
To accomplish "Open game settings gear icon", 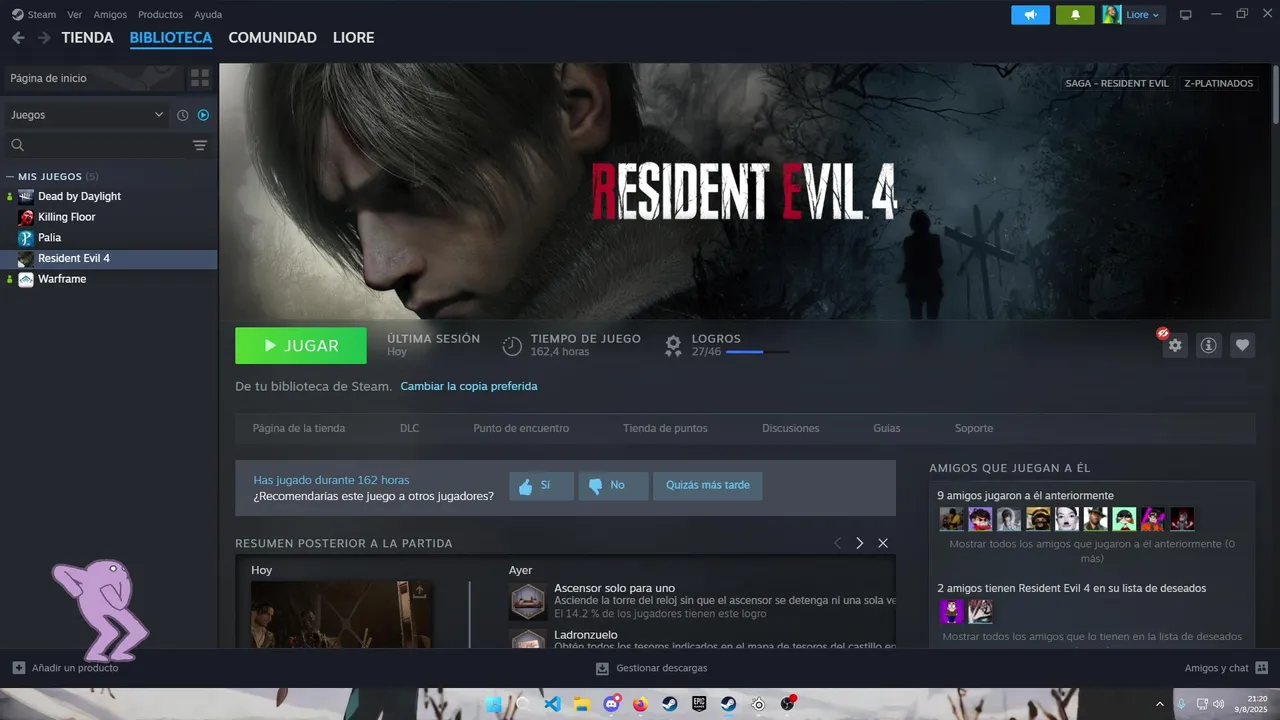I will point(1175,345).
